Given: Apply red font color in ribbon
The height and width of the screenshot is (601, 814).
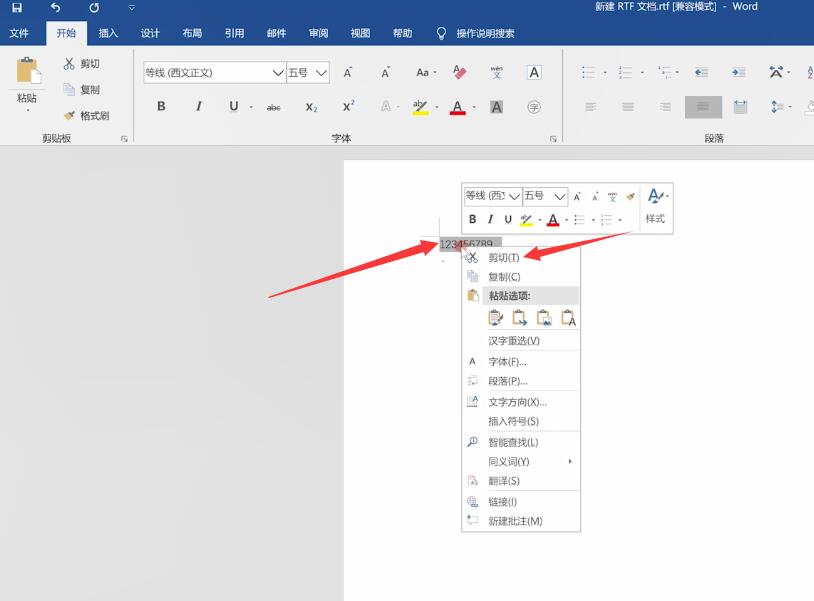Looking at the screenshot, I should point(457,107).
